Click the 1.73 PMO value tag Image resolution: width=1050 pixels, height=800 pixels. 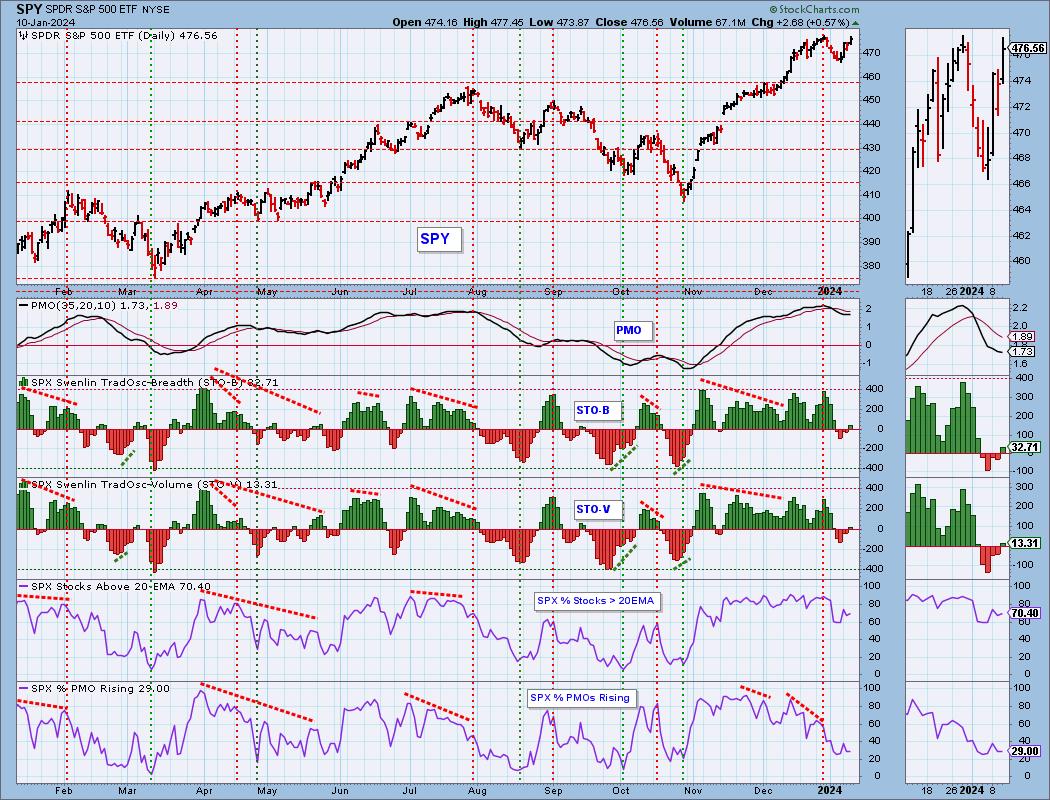(1022, 351)
